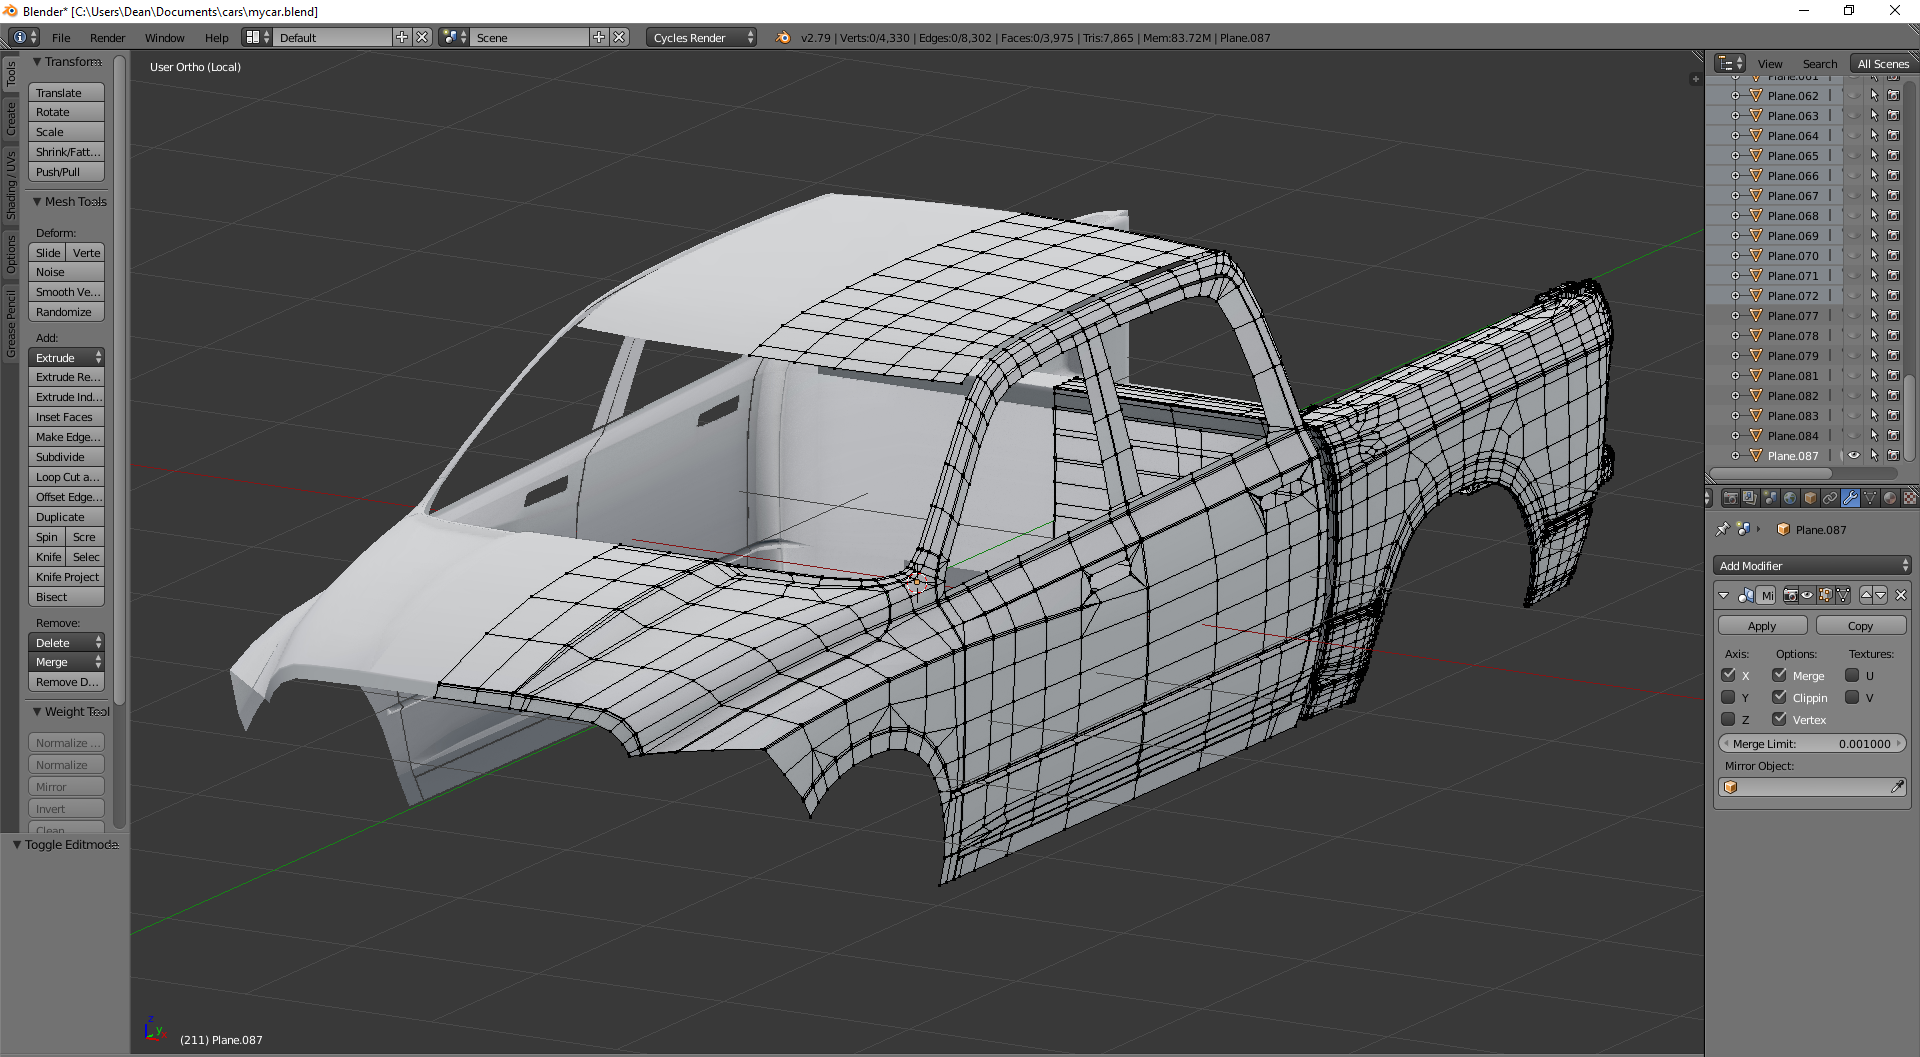
Task: Click the Subdivide button in Mesh Tools
Action: 66,457
